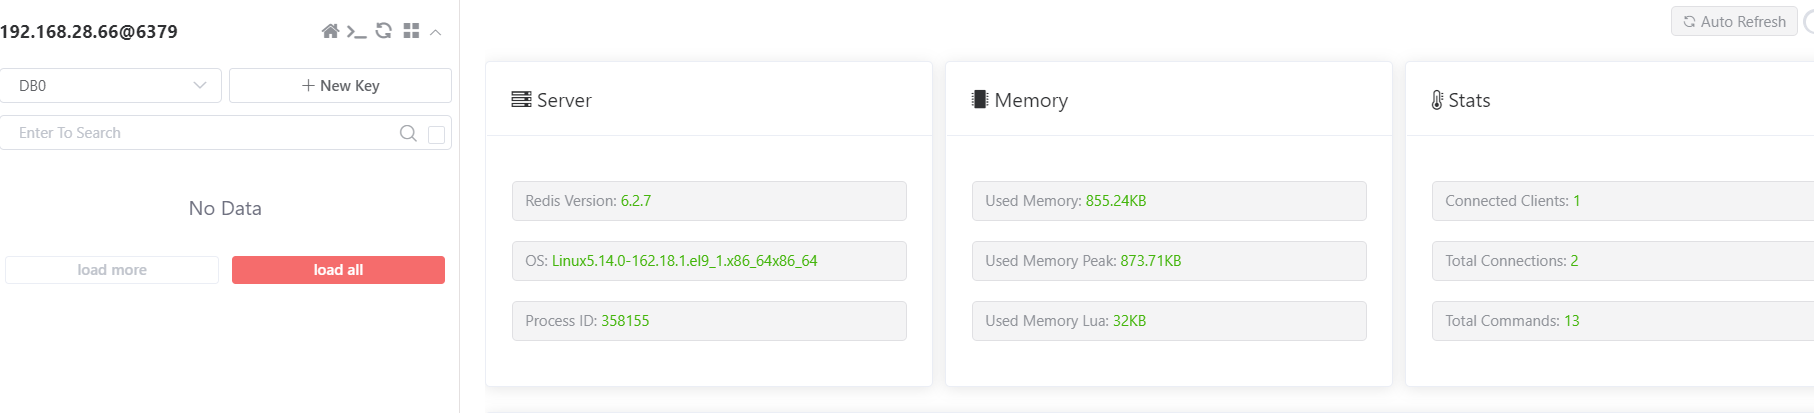Click the magnifier search icon
The height and width of the screenshot is (413, 1814).
[x=408, y=133]
